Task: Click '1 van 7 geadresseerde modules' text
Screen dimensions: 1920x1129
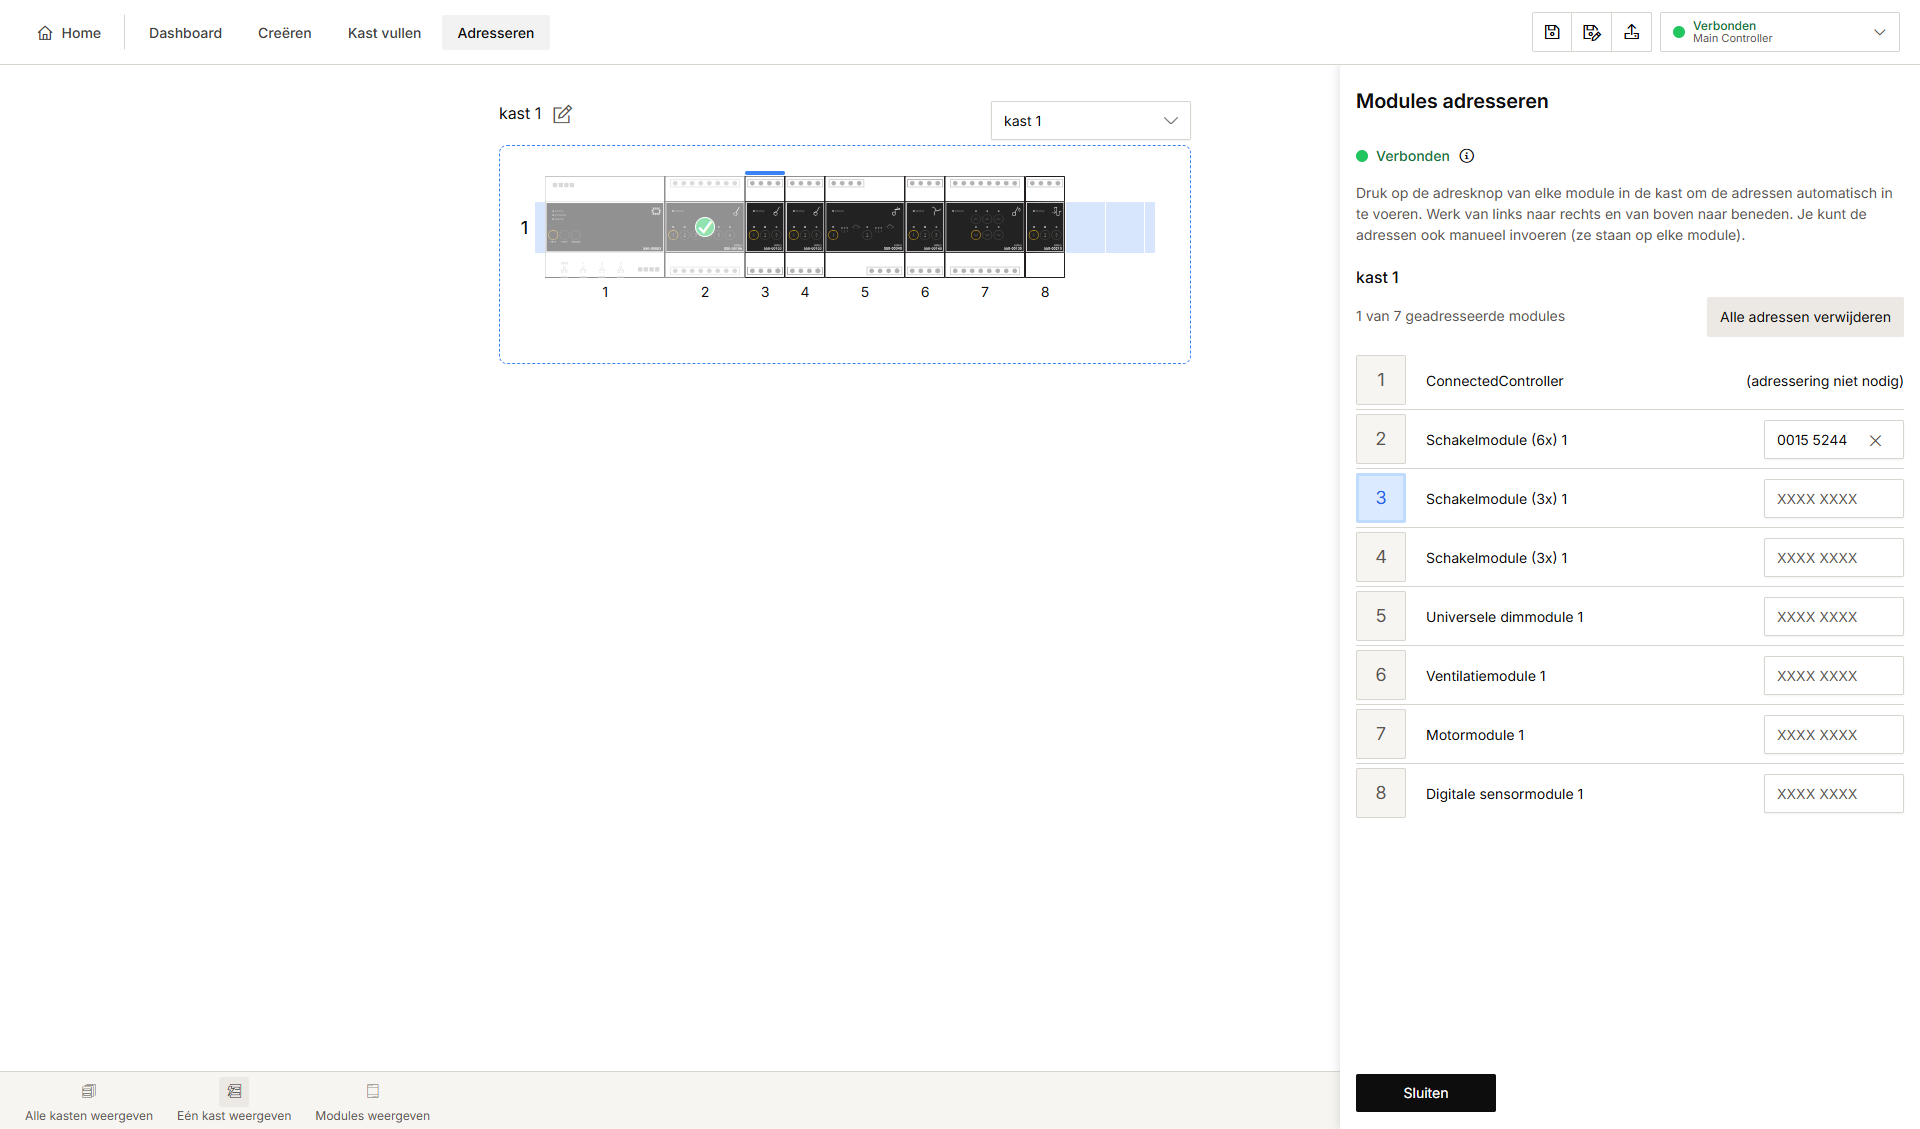Action: [1460, 316]
